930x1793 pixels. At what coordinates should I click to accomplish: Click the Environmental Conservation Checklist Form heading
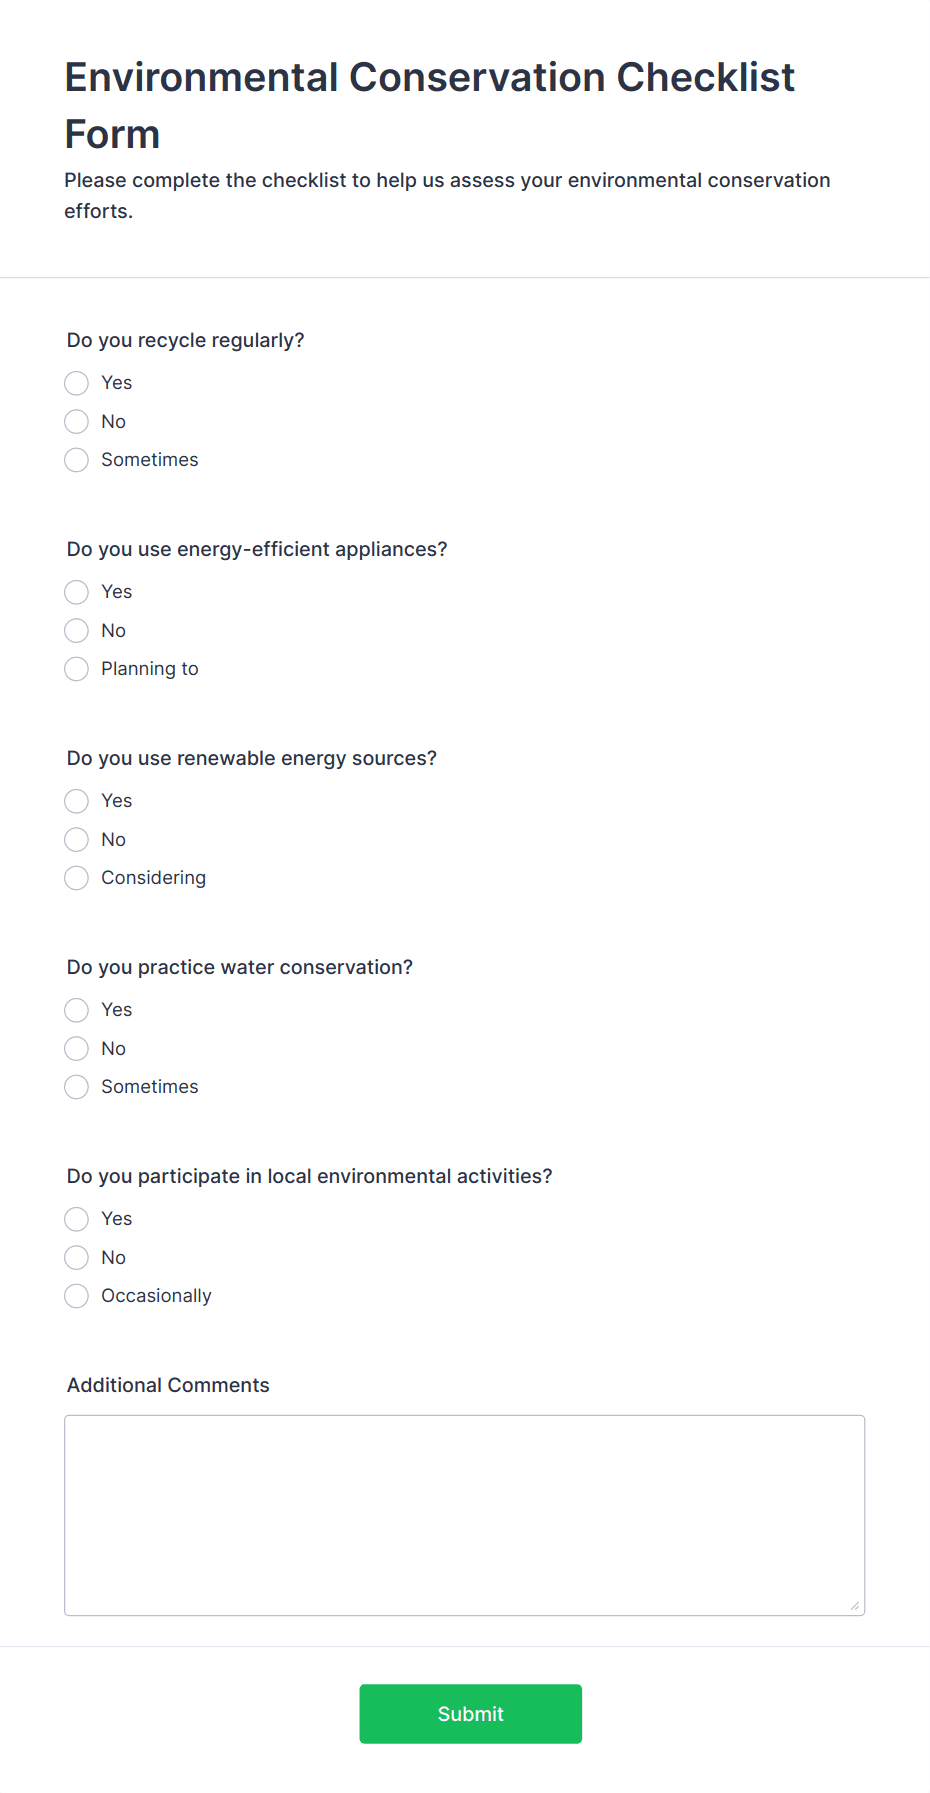tap(430, 105)
